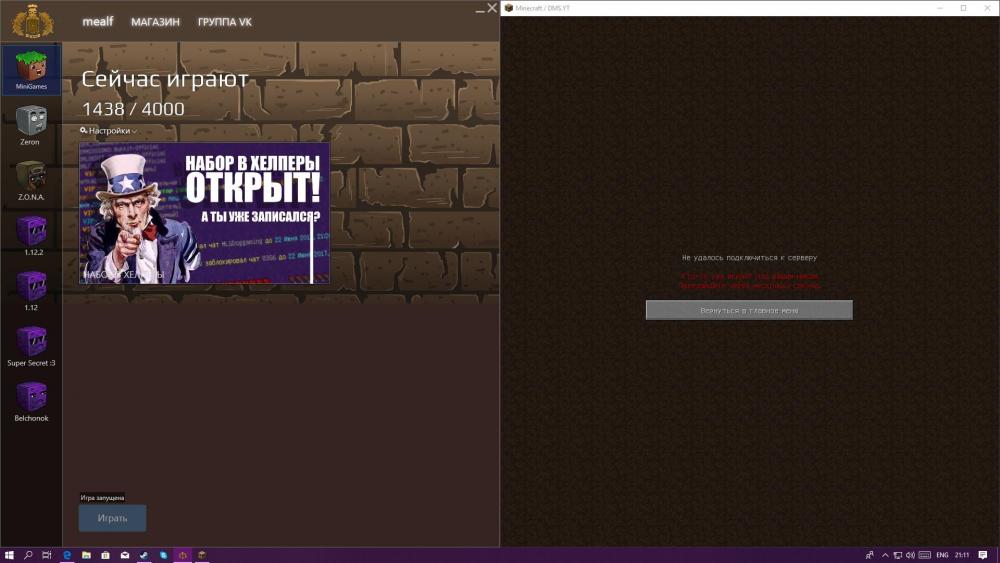Click the launcher logo emblem
The image size is (1000, 563).
(31, 21)
